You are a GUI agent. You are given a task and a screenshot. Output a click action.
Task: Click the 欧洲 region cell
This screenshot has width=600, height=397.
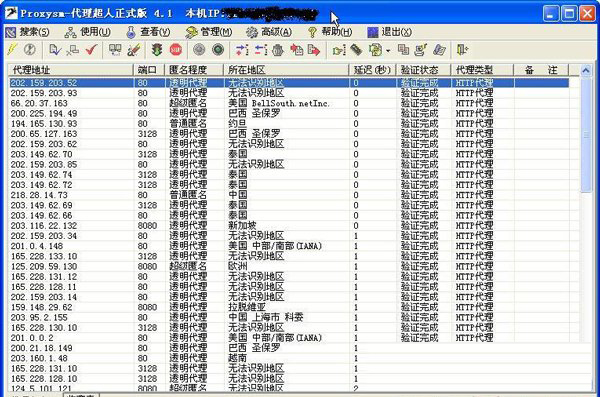(237, 266)
